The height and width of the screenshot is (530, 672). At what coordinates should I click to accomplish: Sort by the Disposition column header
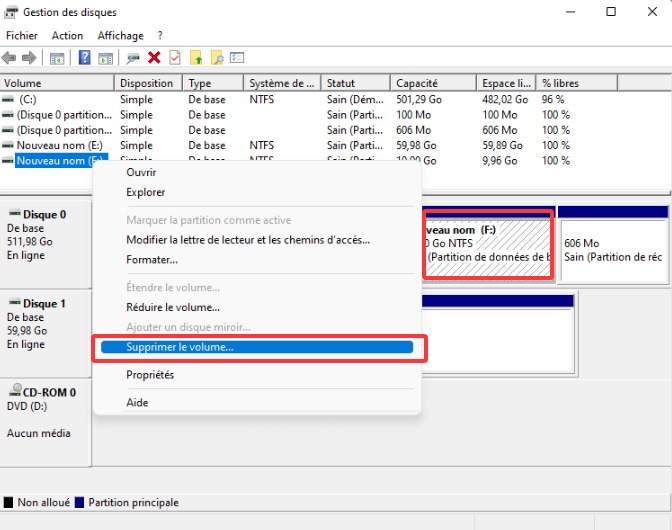click(x=148, y=83)
